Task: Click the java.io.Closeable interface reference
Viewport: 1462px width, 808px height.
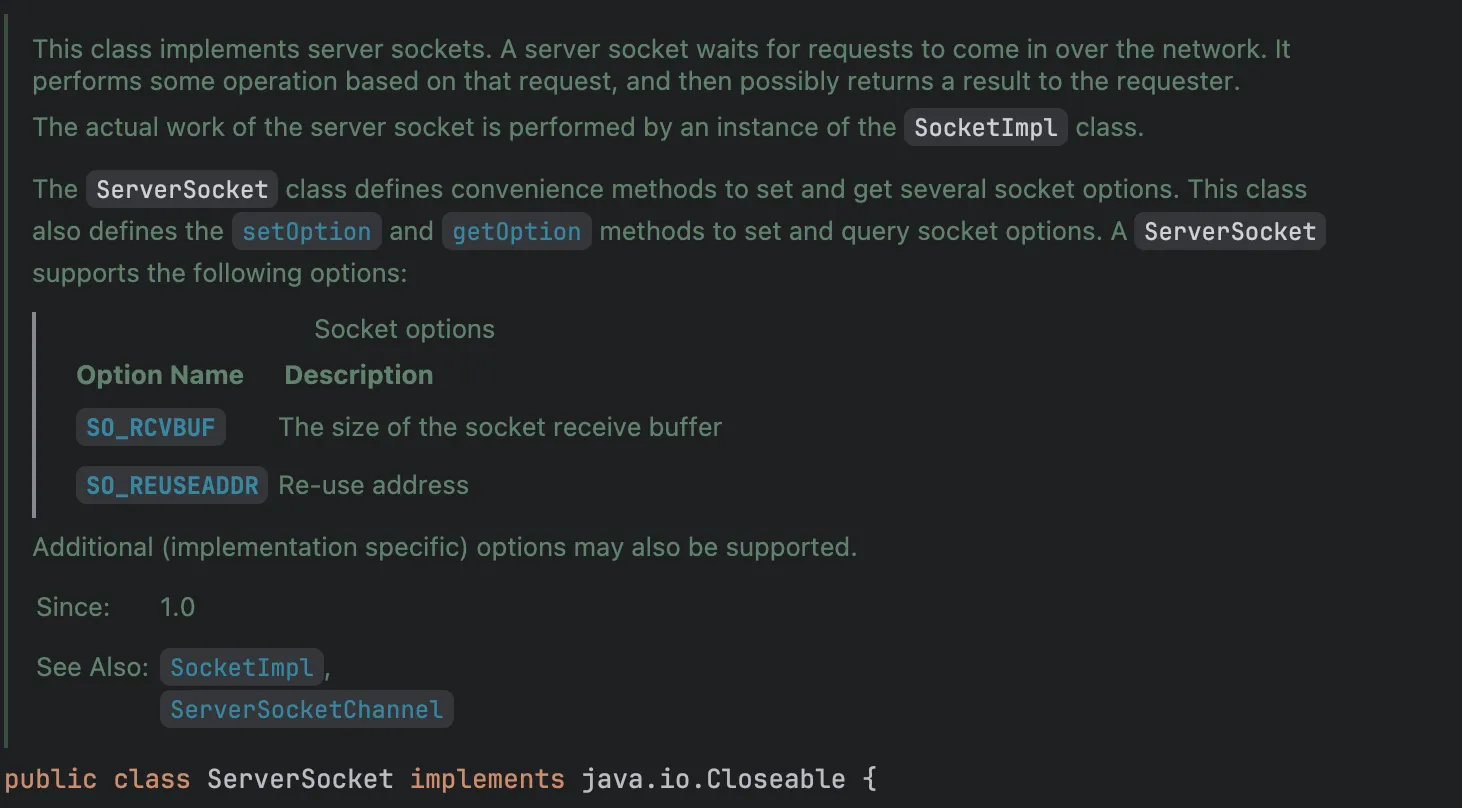Action: [713, 779]
